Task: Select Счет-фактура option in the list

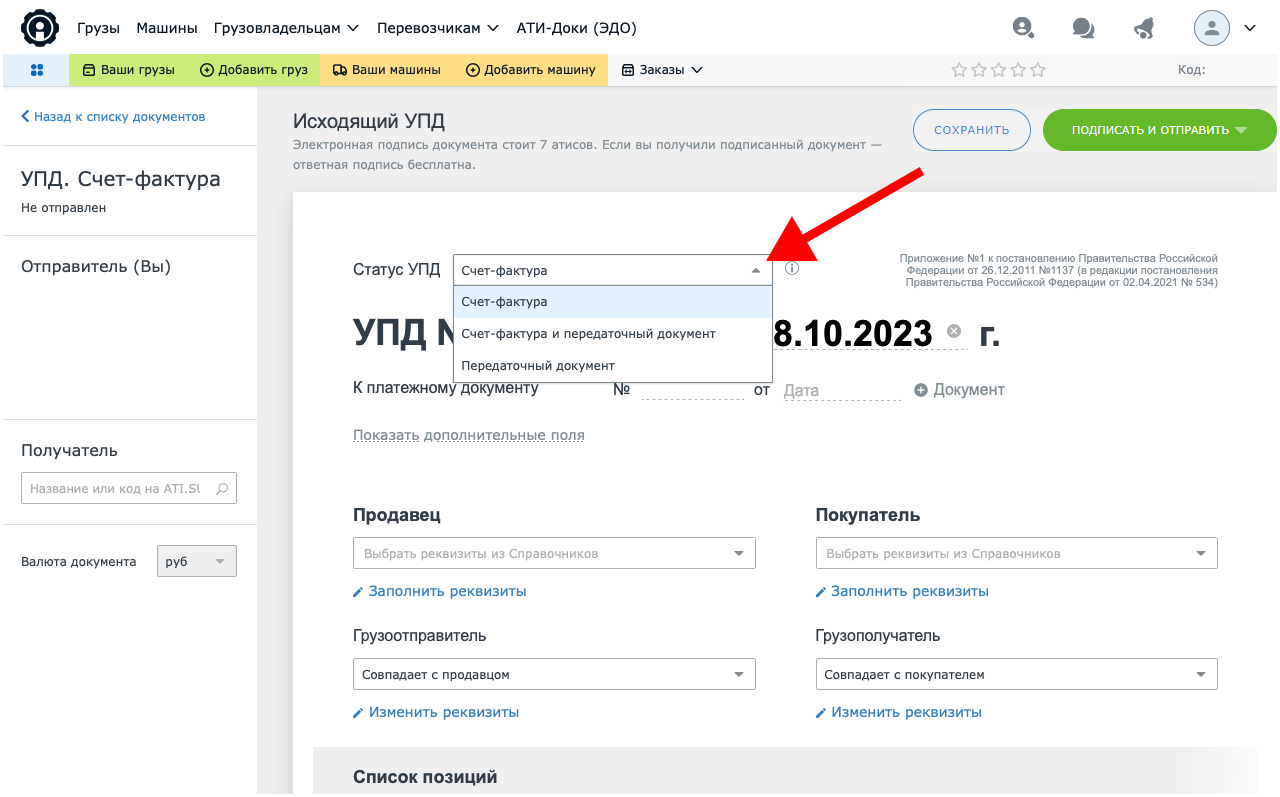Action: point(613,302)
